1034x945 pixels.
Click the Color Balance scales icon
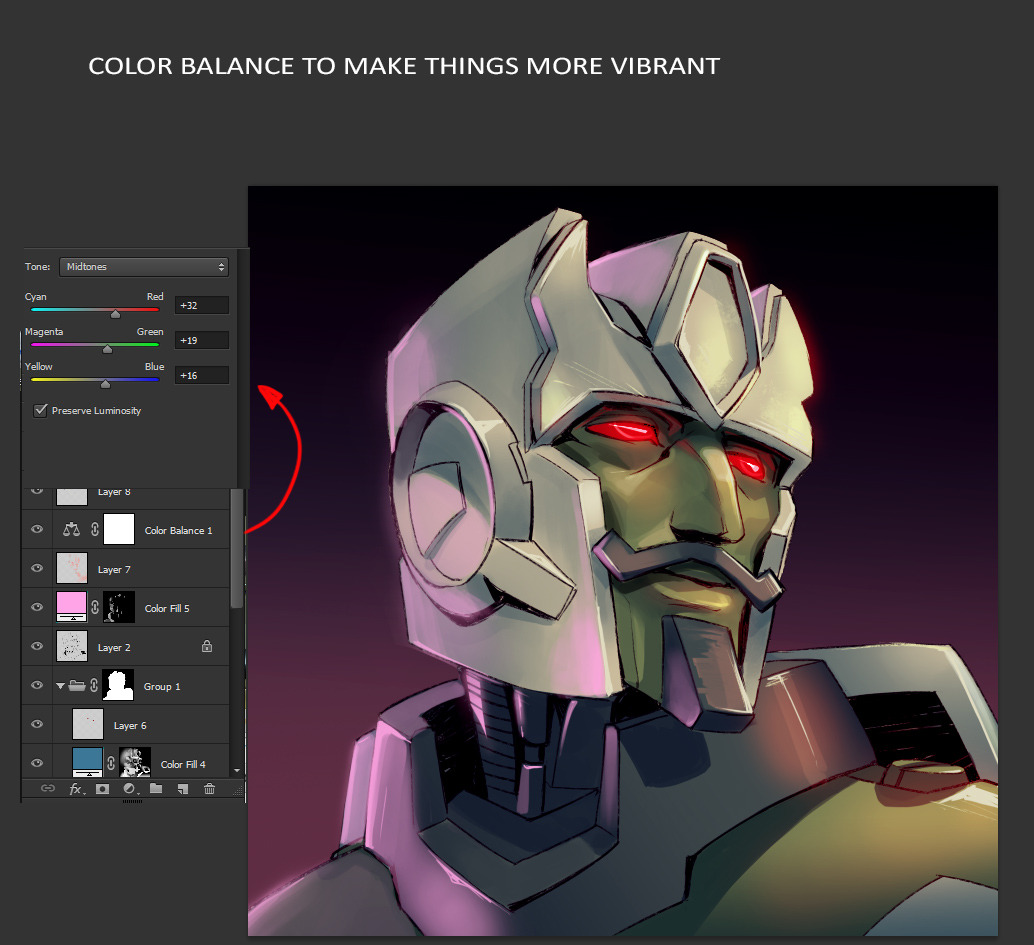click(71, 529)
